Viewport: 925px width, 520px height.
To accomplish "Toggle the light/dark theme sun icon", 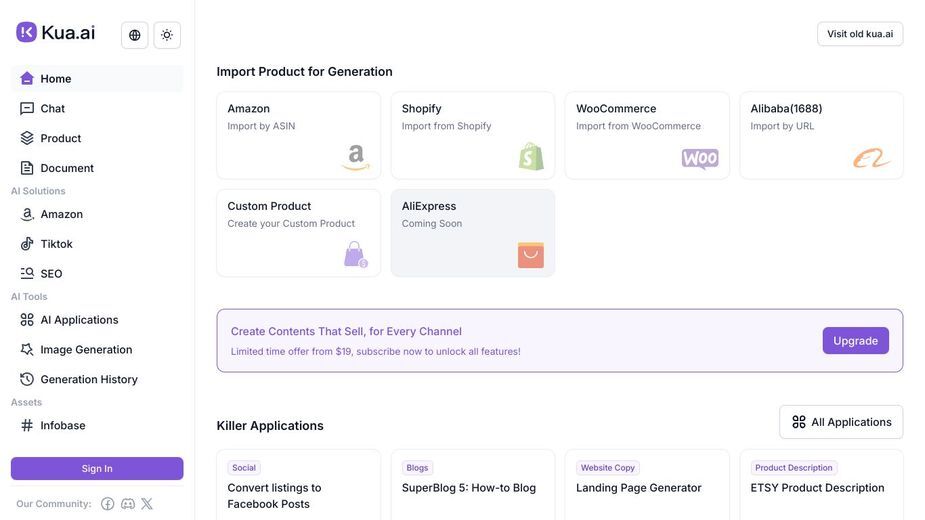I will [167, 35].
